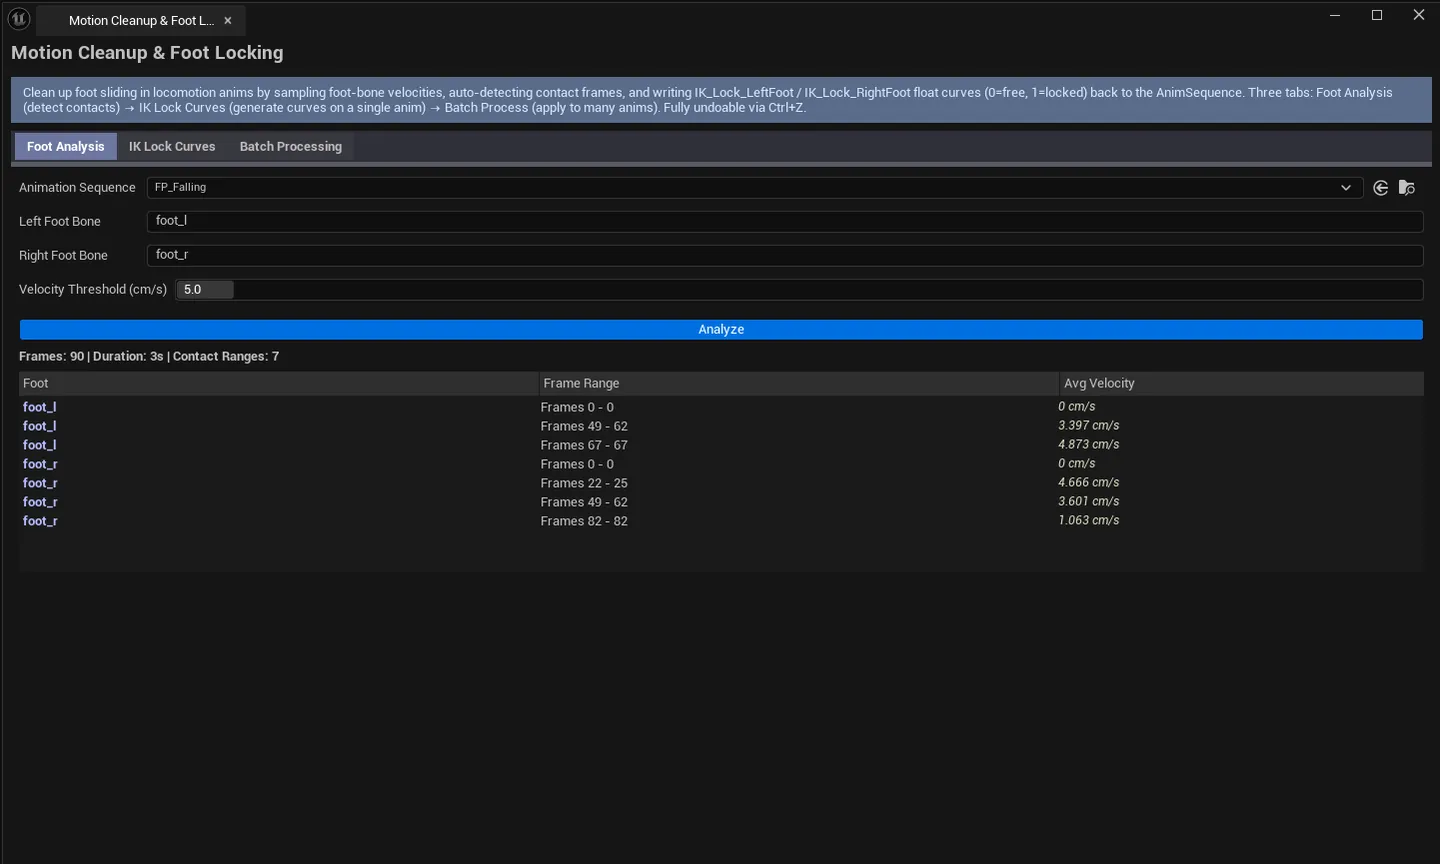1440x864 pixels.
Task: Click the Frames 49 - 62 cell for foot_r
Action: point(584,502)
